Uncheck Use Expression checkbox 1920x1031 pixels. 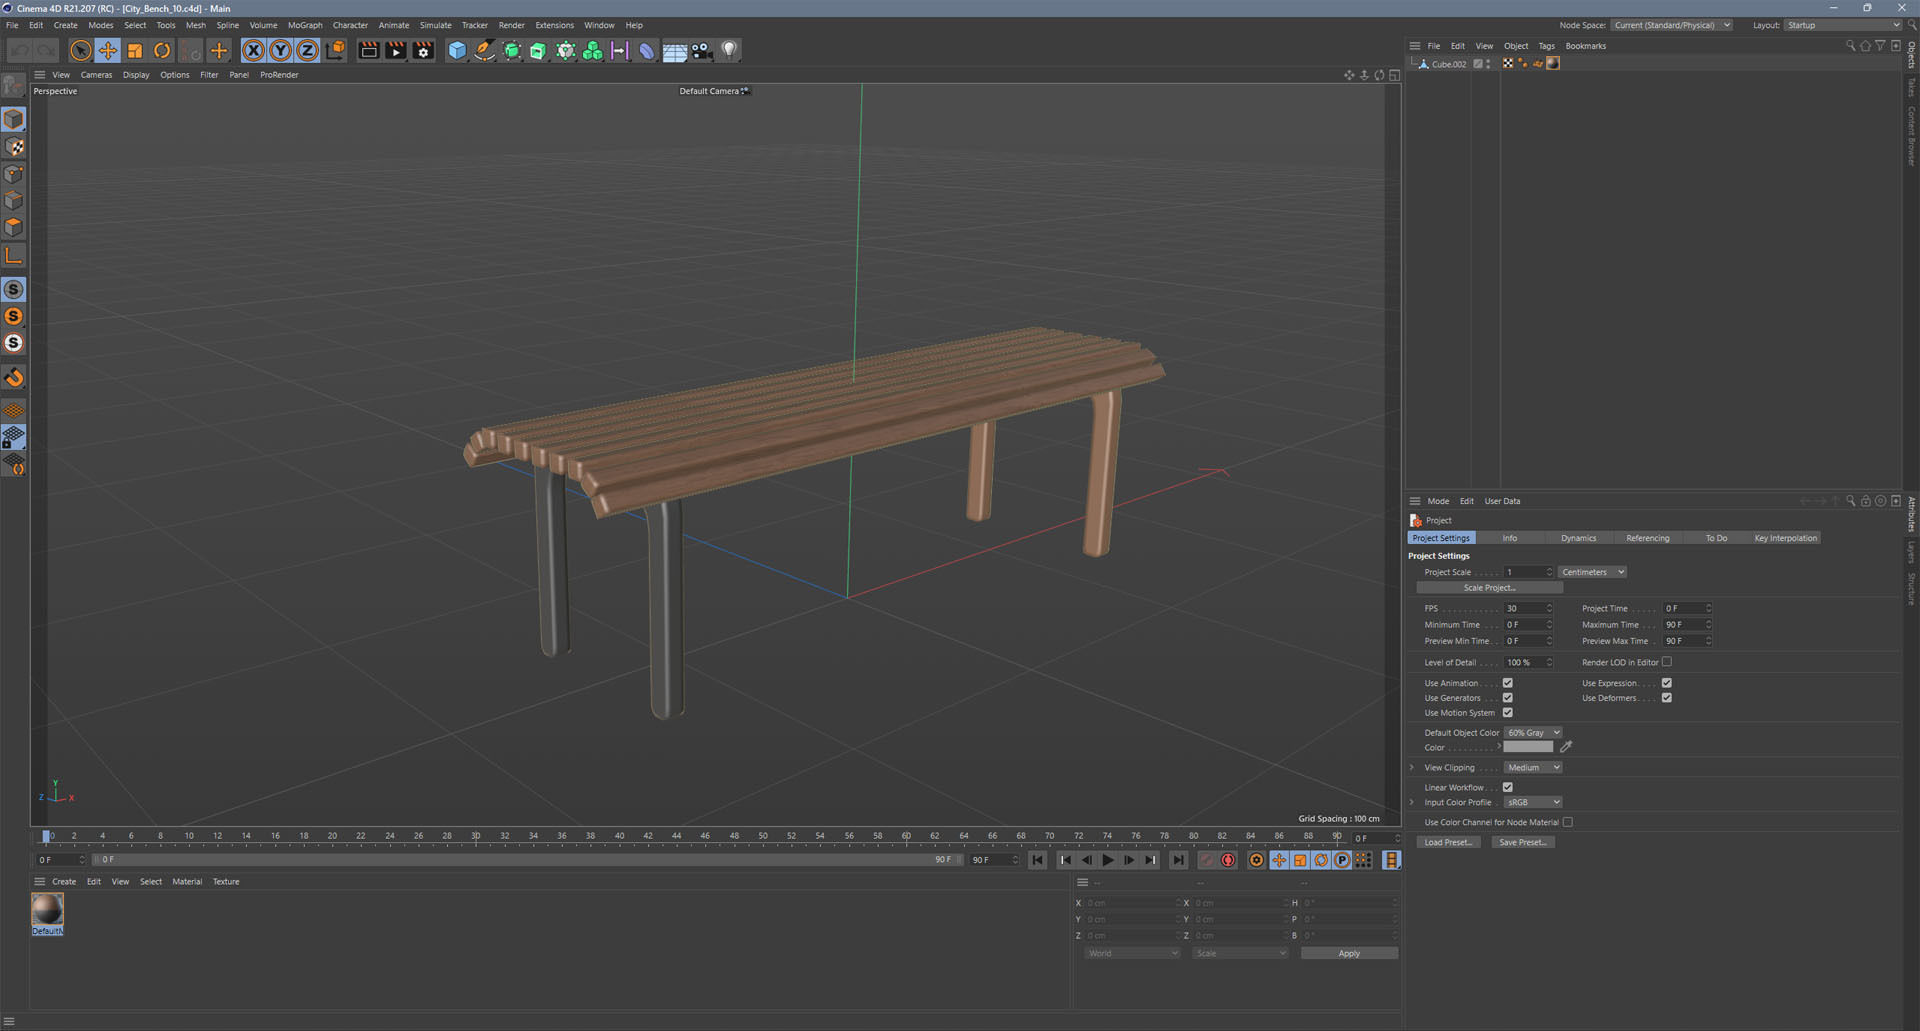(x=1667, y=683)
